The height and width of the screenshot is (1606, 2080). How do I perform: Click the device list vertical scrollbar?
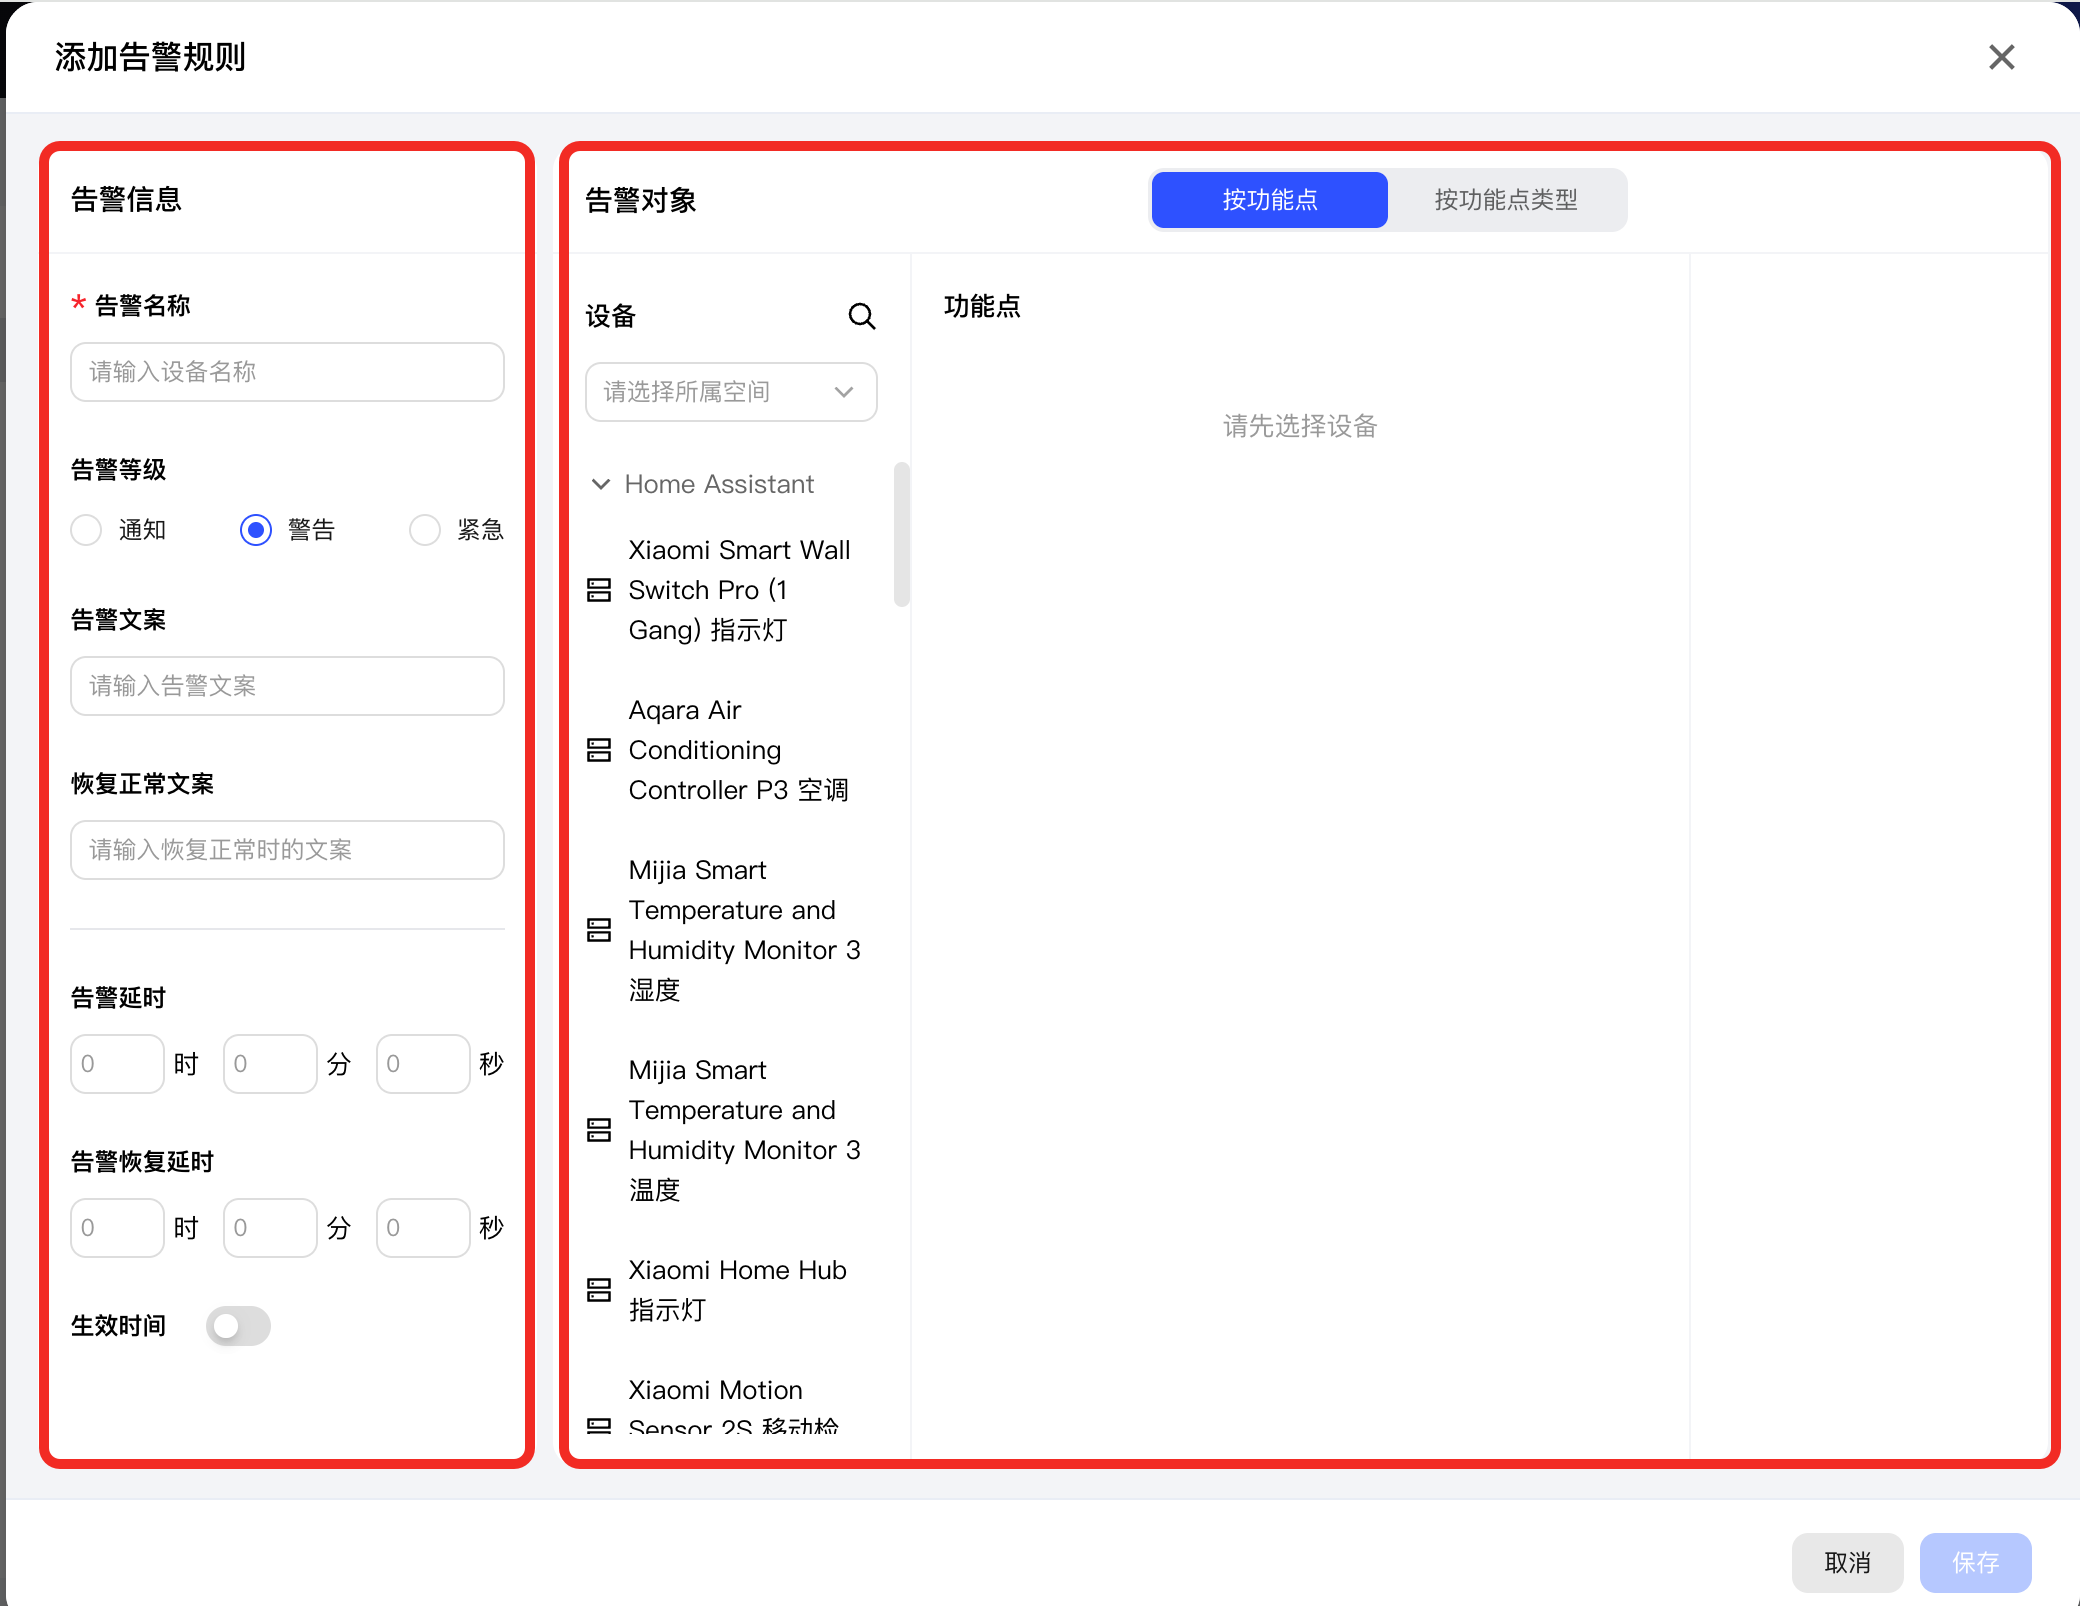[x=901, y=534]
